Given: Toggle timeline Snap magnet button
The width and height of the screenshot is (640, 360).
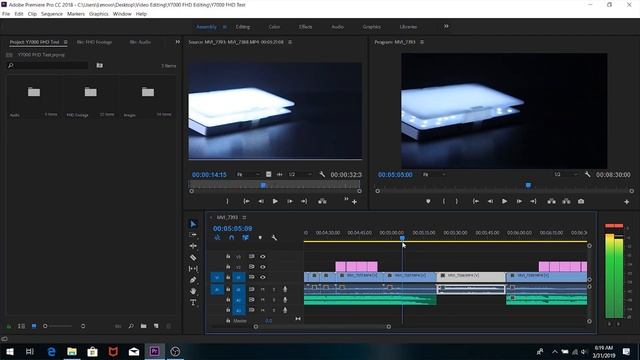Looking at the screenshot, I should tap(231, 238).
